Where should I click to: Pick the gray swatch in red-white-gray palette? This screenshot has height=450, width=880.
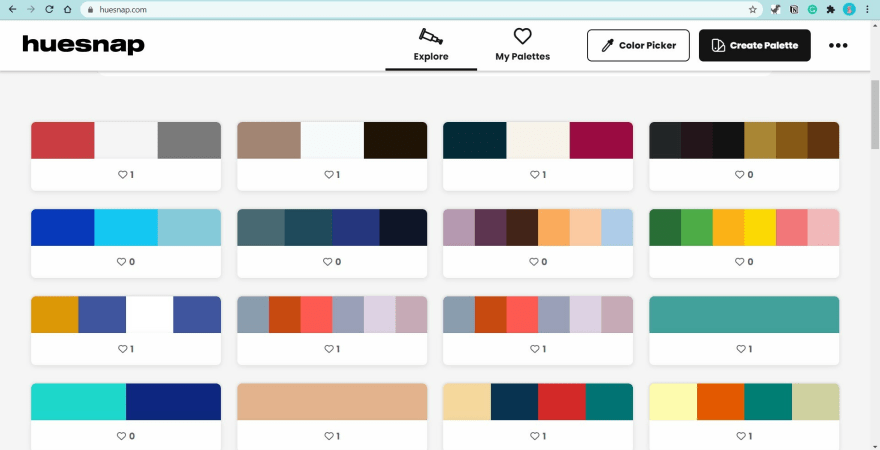coord(189,140)
